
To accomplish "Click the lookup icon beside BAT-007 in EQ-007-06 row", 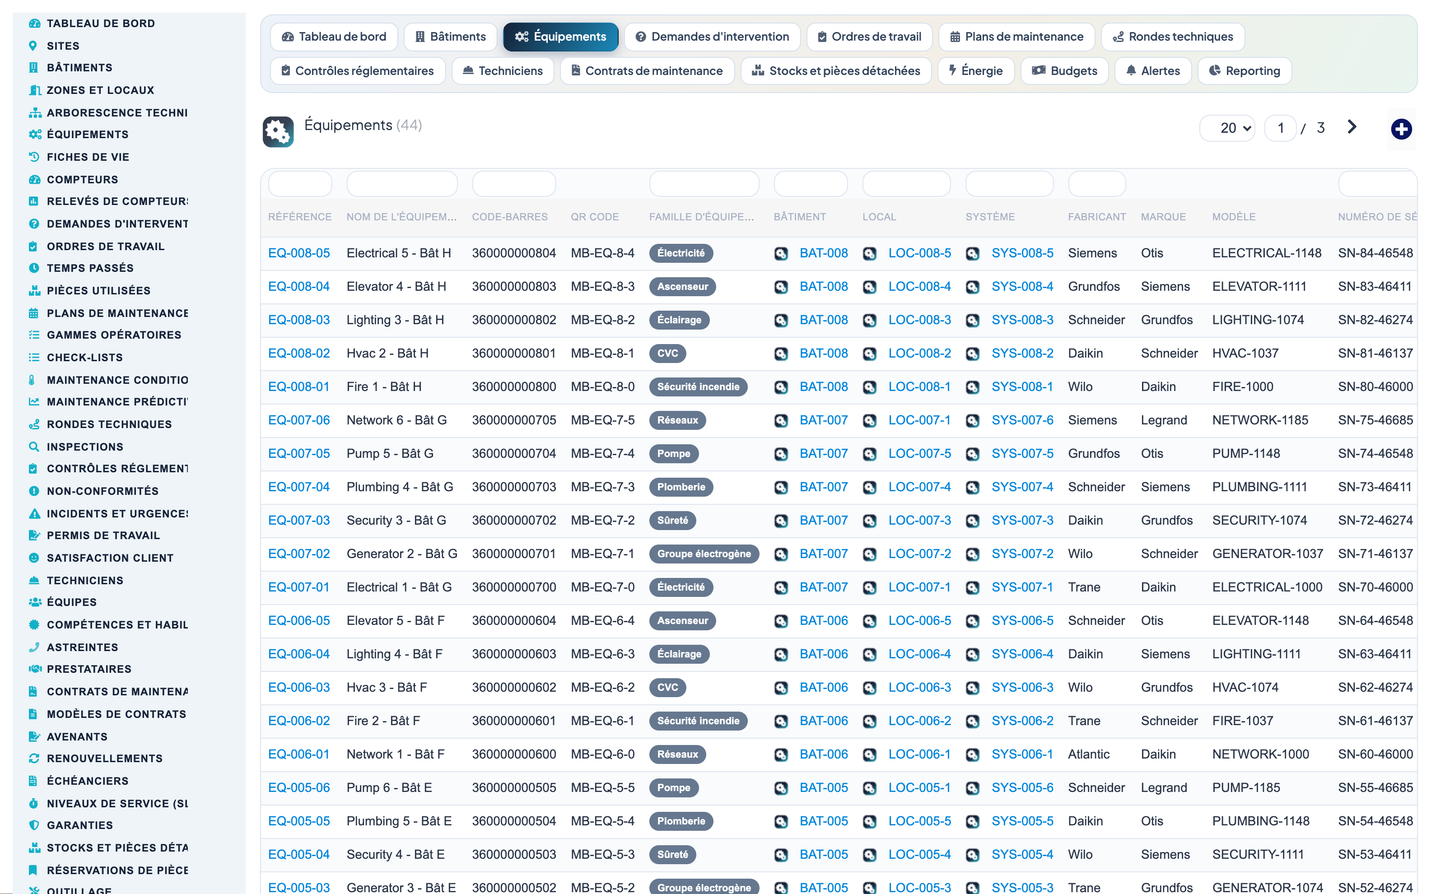I will point(781,421).
